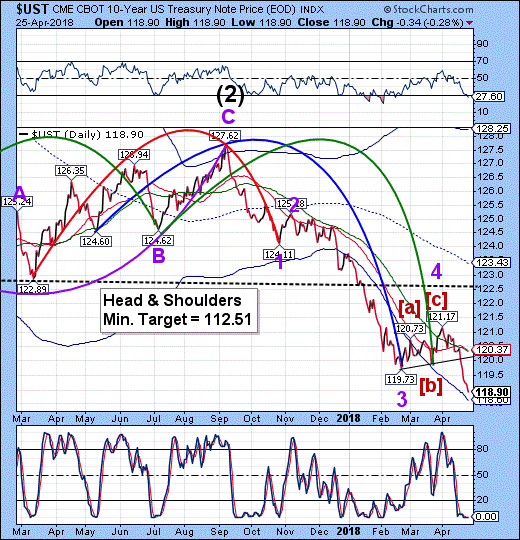Click the red [c] wave label
Screen dimensions: 520x540
pos(437,300)
